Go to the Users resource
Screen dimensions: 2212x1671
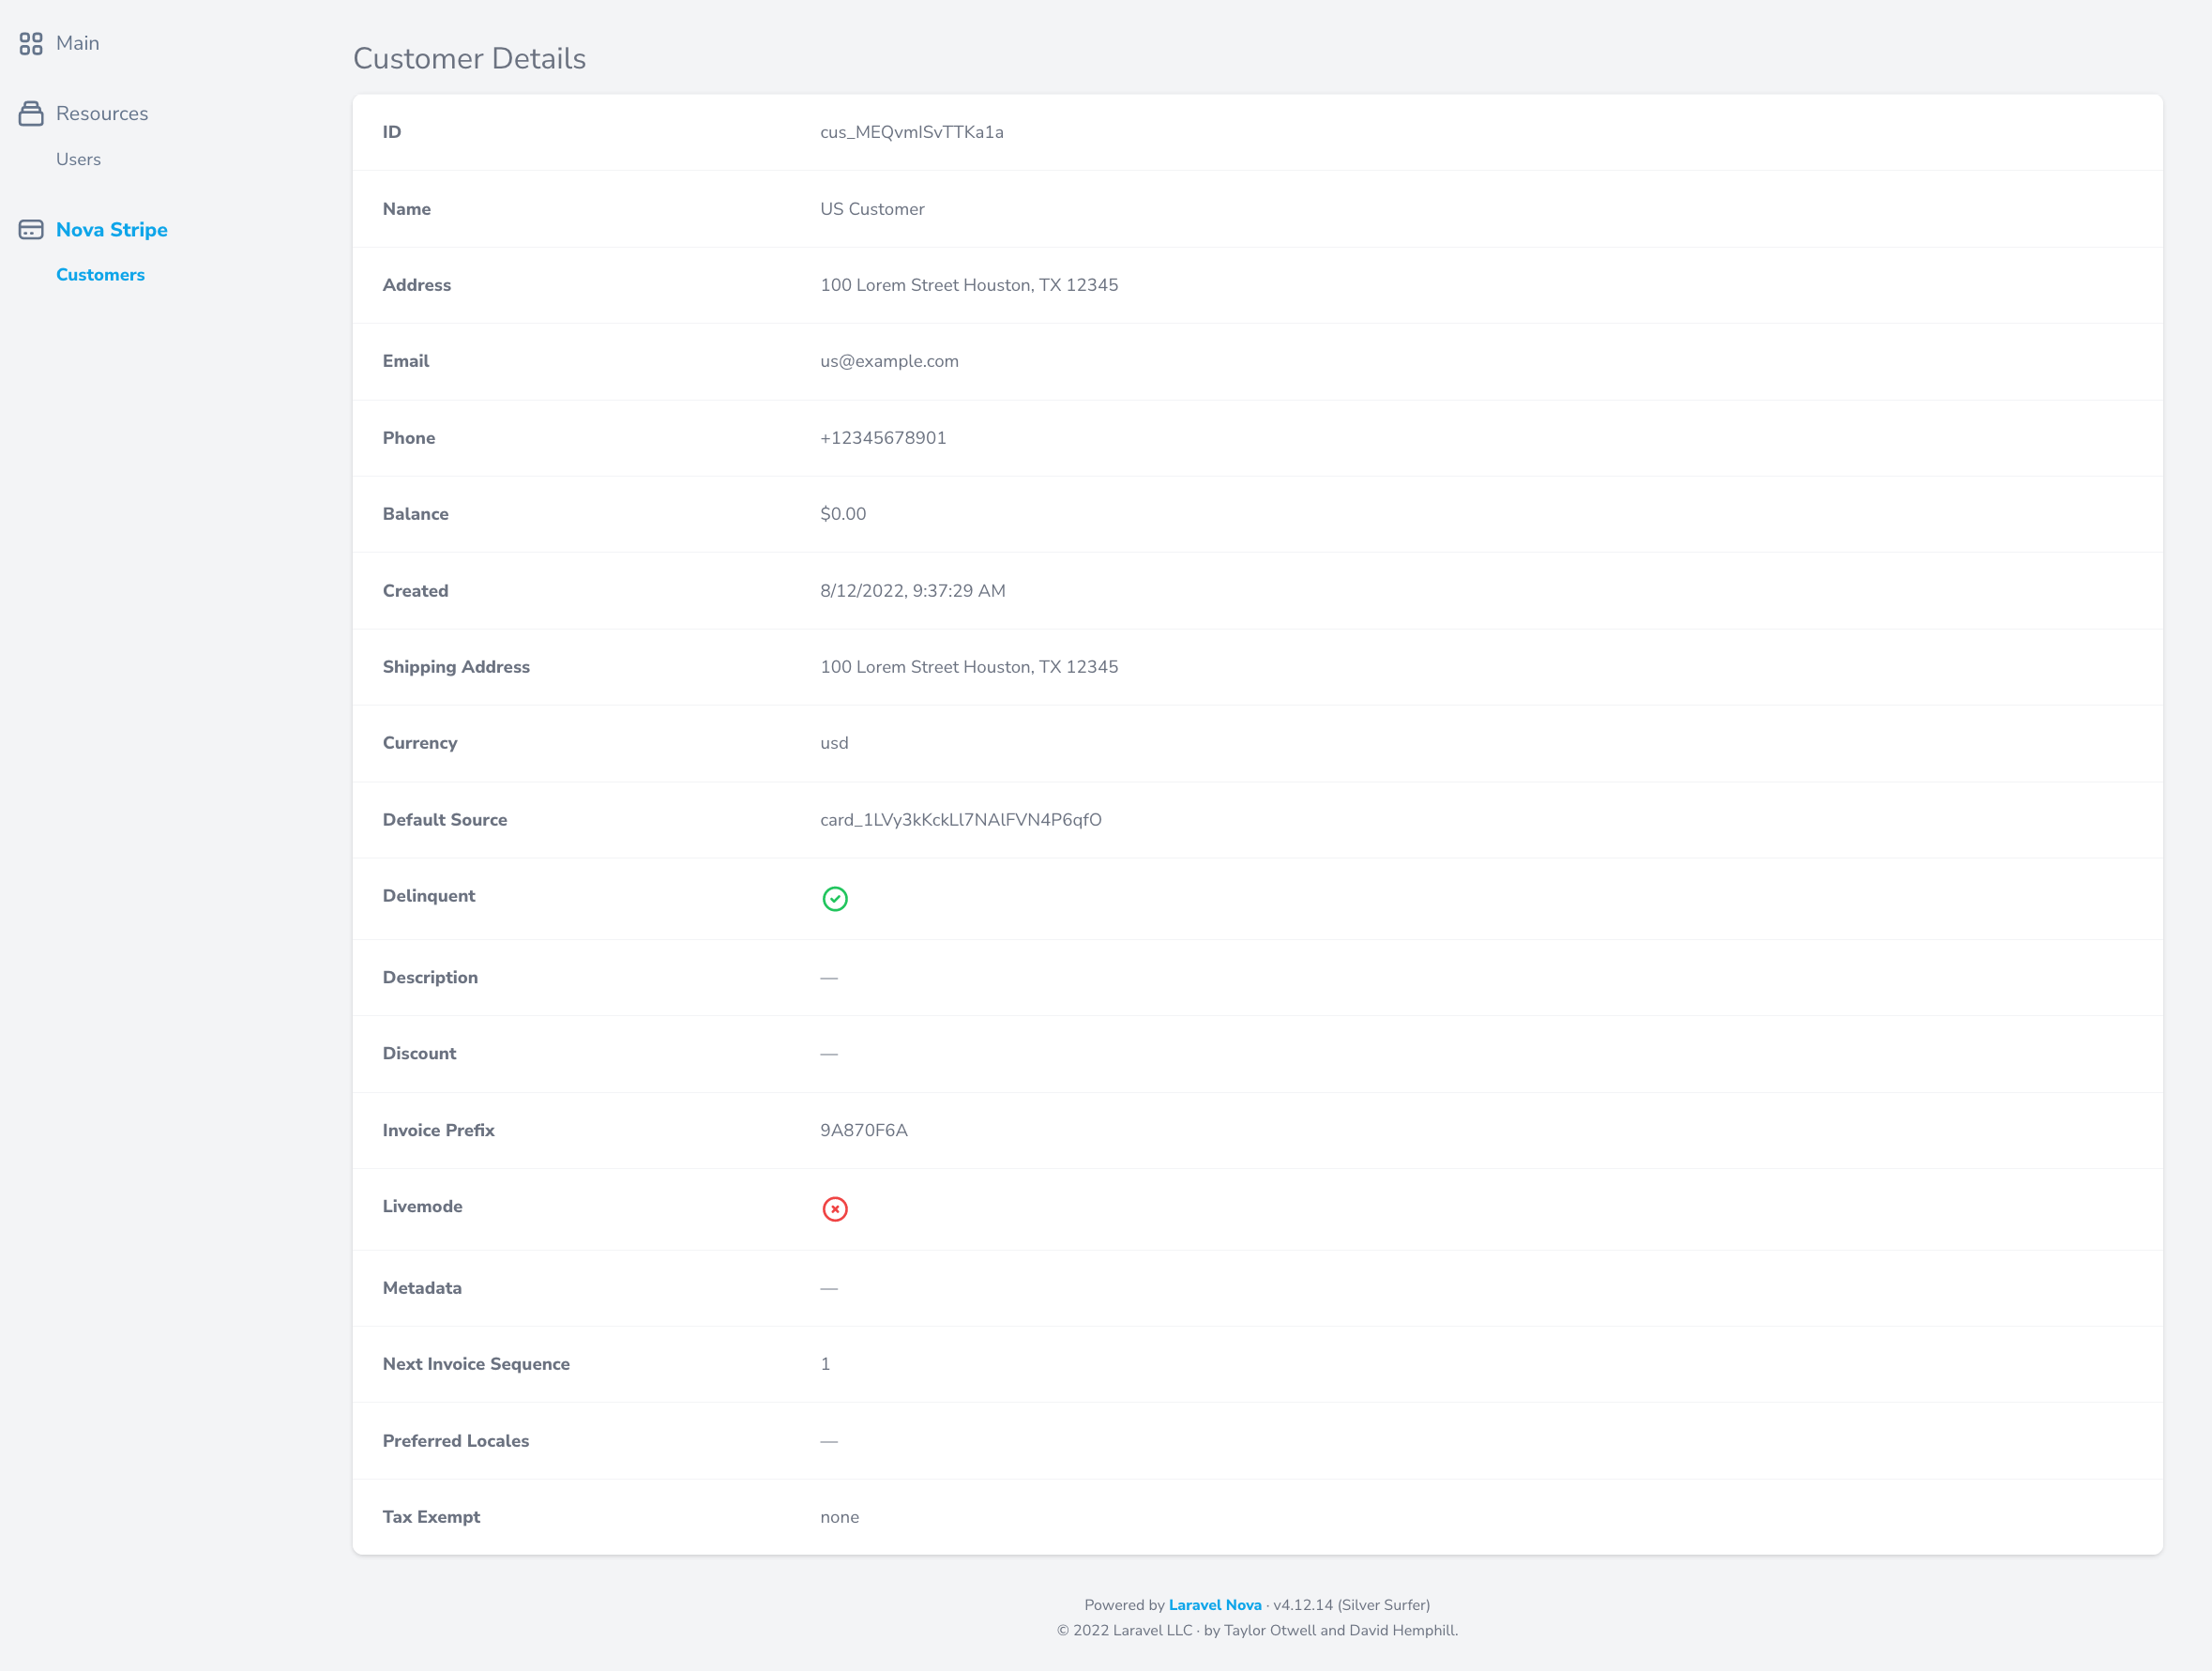pyautogui.click(x=78, y=159)
